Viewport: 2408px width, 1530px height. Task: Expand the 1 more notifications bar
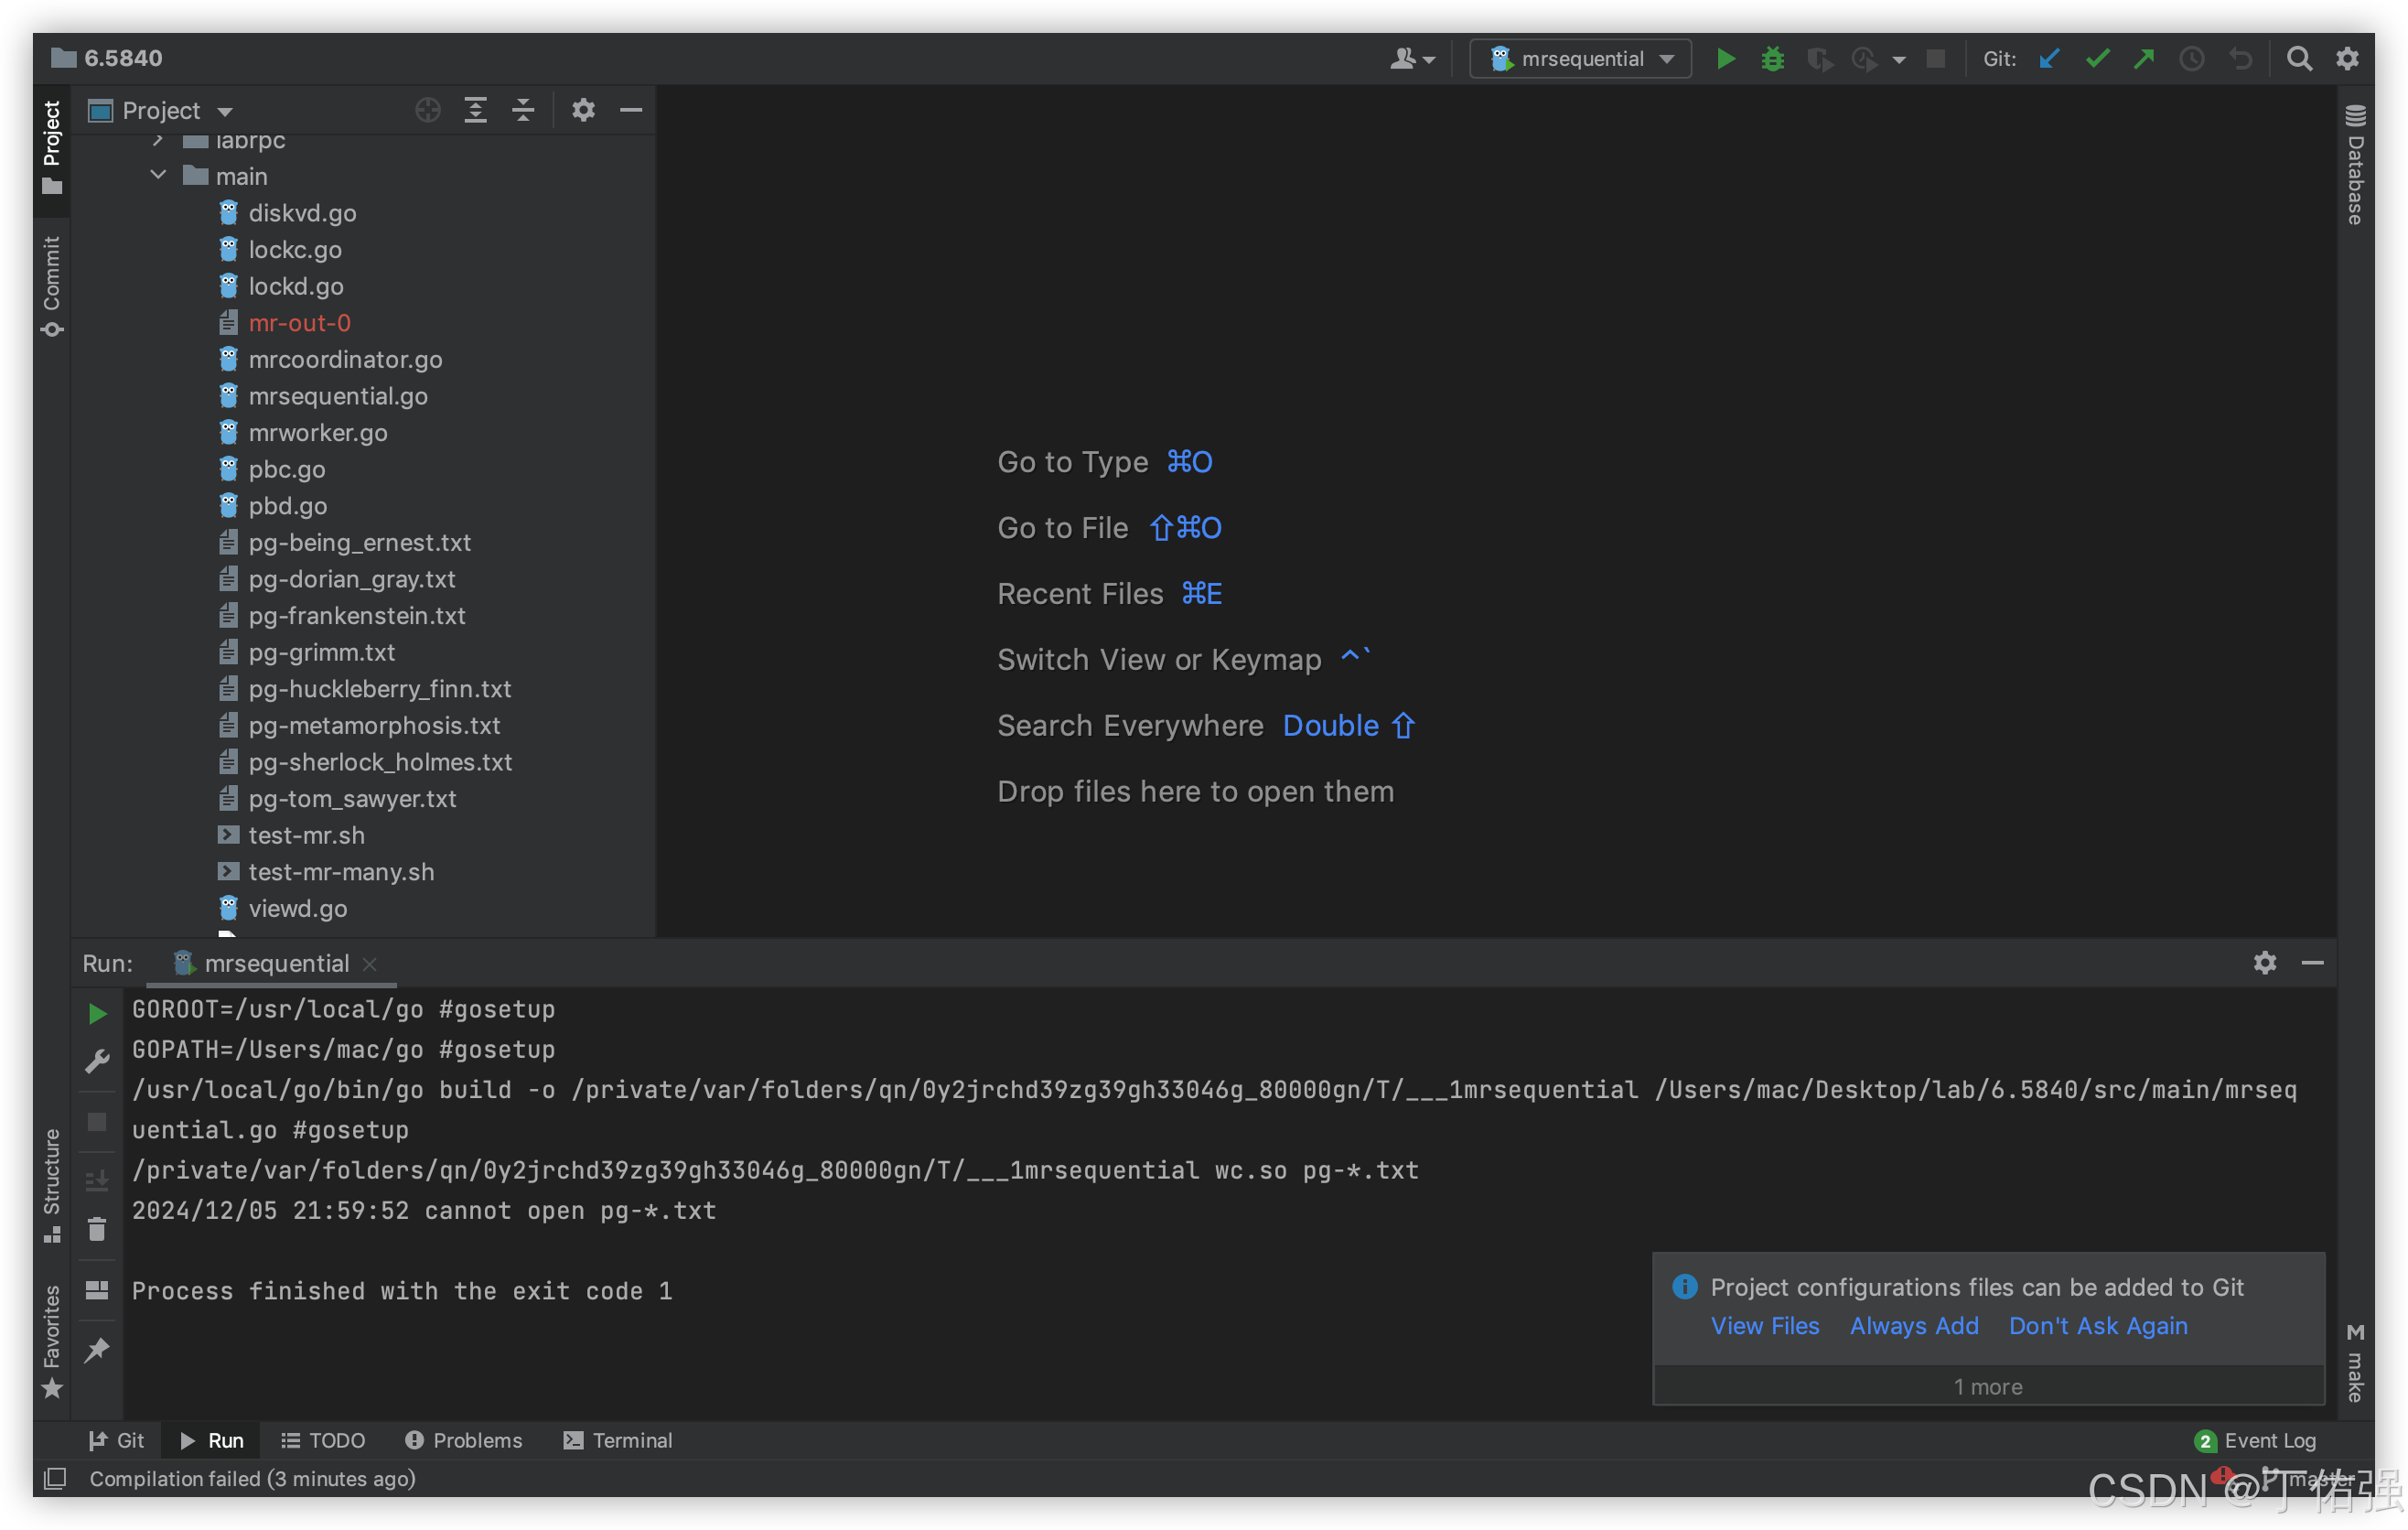1988,1386
